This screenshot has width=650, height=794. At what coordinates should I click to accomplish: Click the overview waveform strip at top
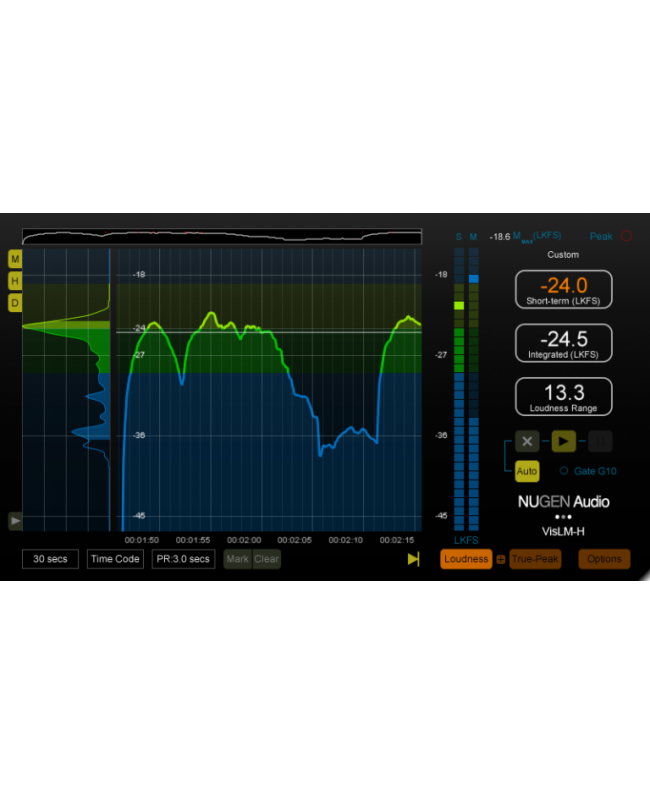[222, 236]
